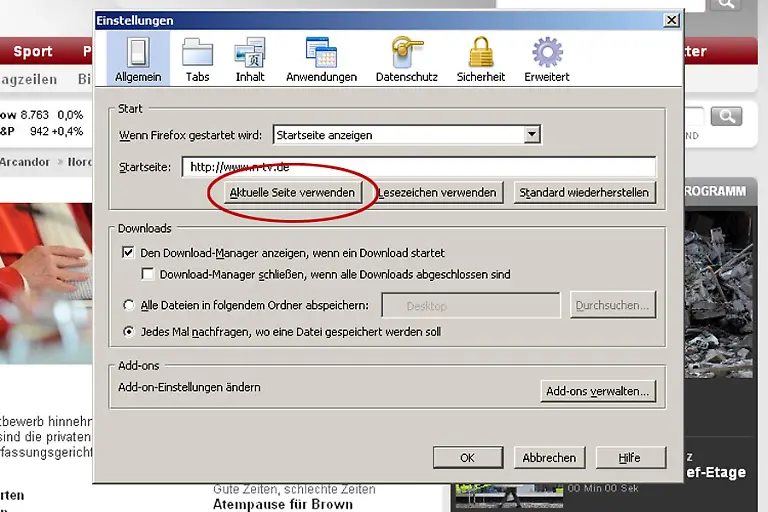
Task: Click into the Startseite URL field
Action: pyautogui.click(x=418, y=167)
